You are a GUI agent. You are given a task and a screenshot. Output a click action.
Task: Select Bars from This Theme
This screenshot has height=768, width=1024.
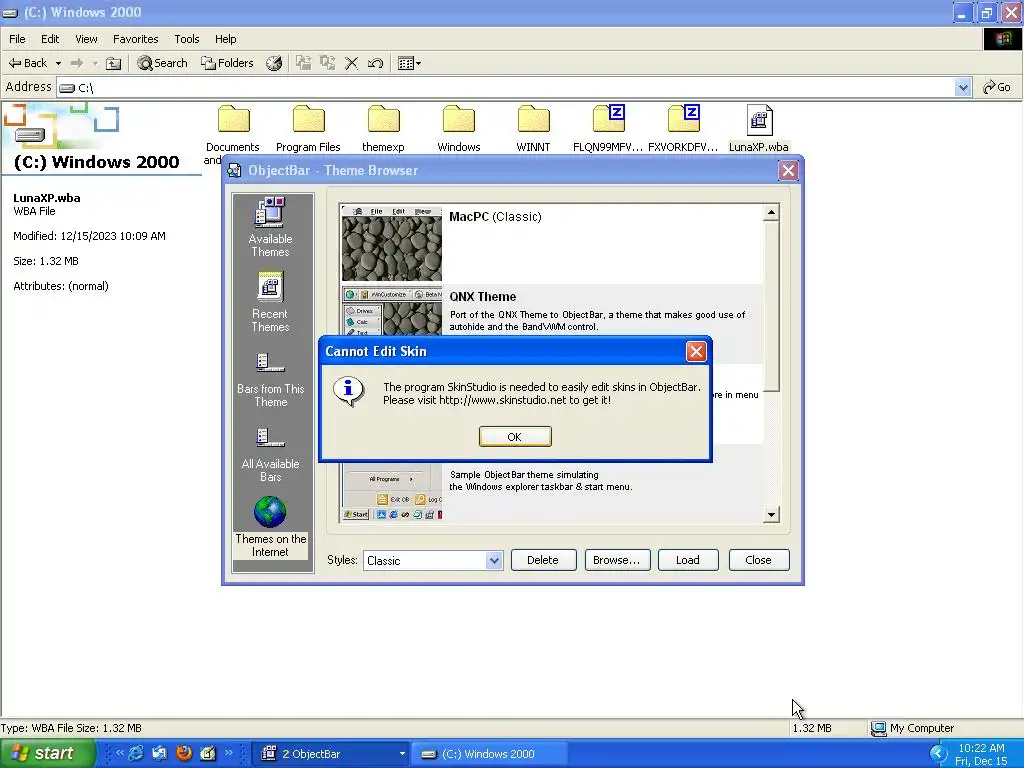[270, 379]
